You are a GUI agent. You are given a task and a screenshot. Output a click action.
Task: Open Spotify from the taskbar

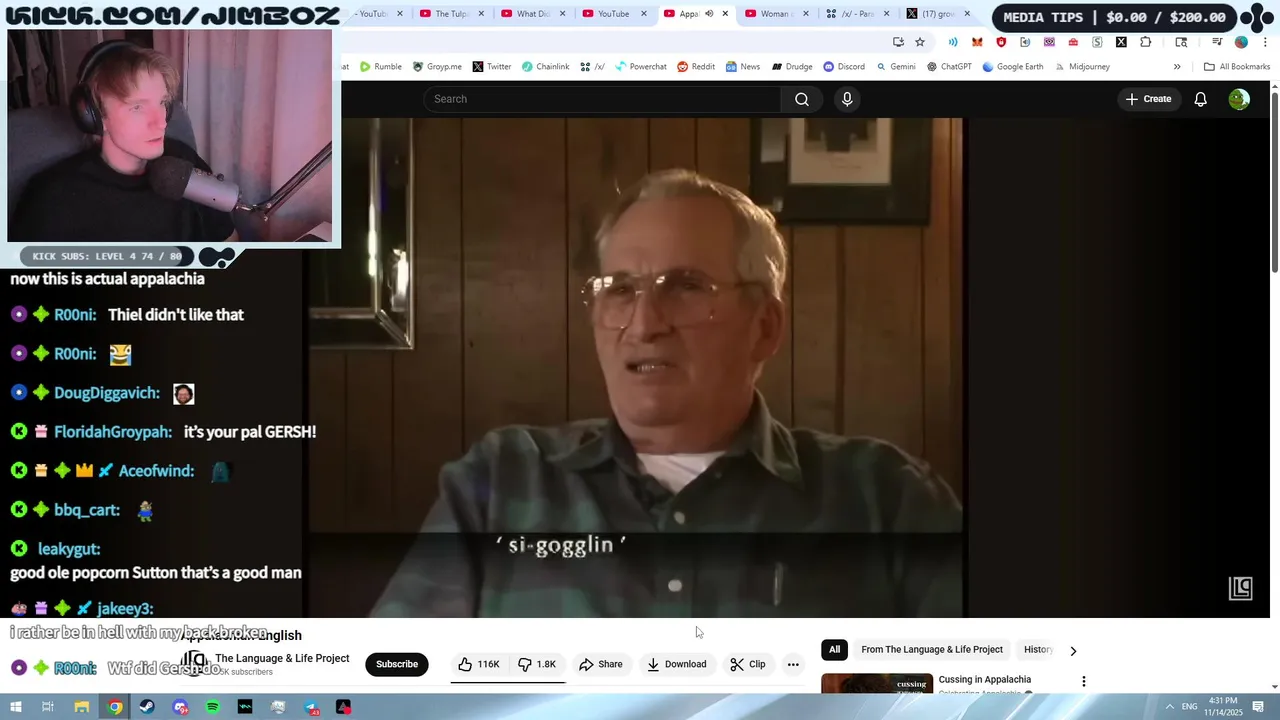[212, 707]
